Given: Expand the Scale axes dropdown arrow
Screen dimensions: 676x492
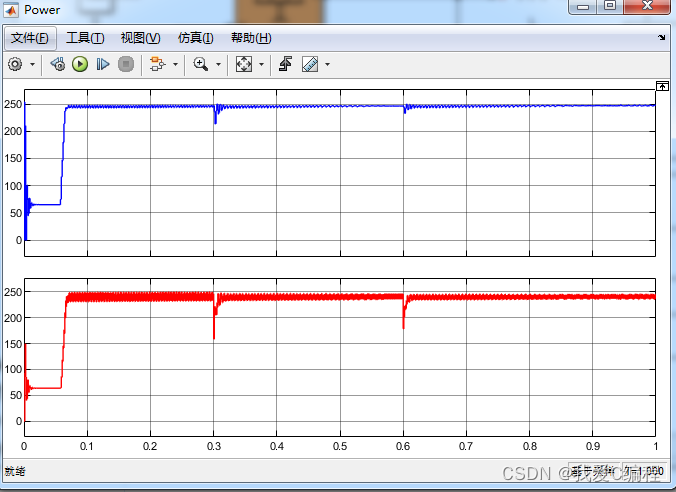Looking at the screenshot, I should tap(262, 64).
